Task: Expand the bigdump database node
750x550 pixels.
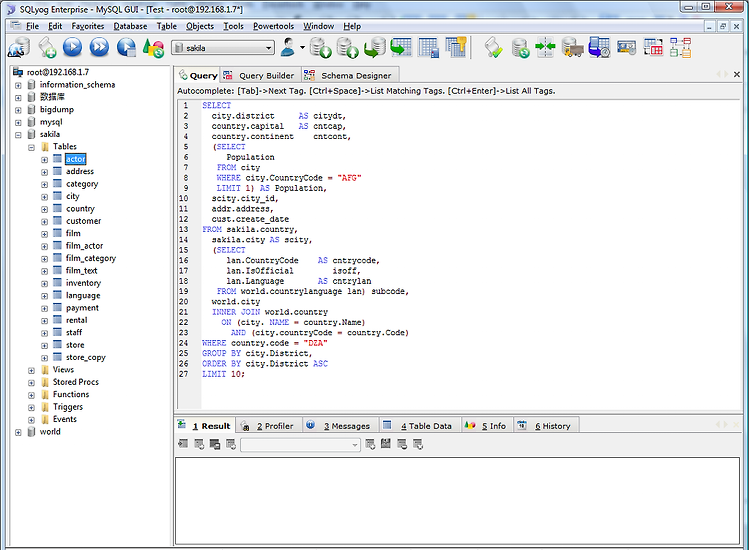Action: point(18,110)
